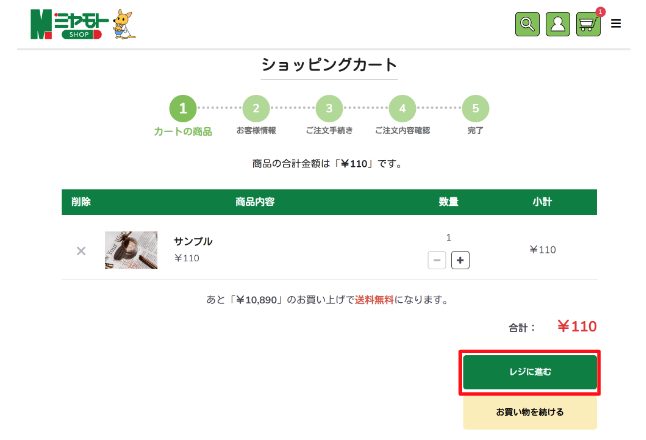646x440 pixels.
Task: Click the 商品の合計金額は「￥110」です message
Action: tap(327, 164)
